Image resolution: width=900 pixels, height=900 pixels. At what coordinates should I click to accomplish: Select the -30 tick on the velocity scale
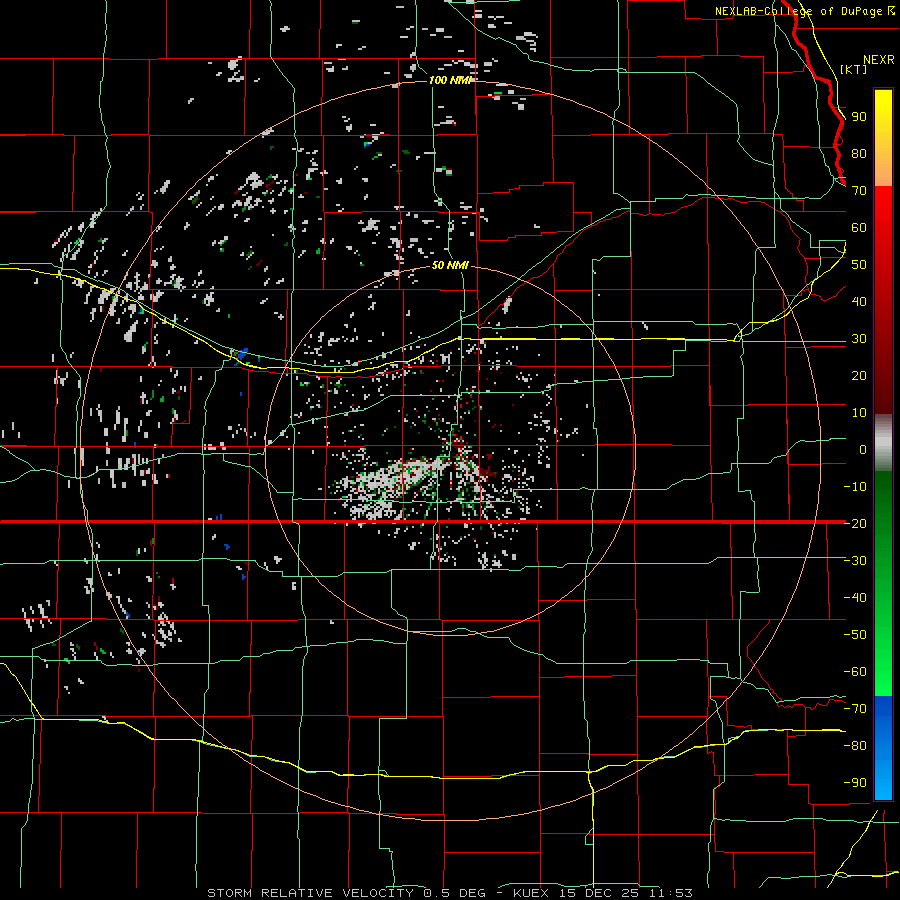click(855, 561)
